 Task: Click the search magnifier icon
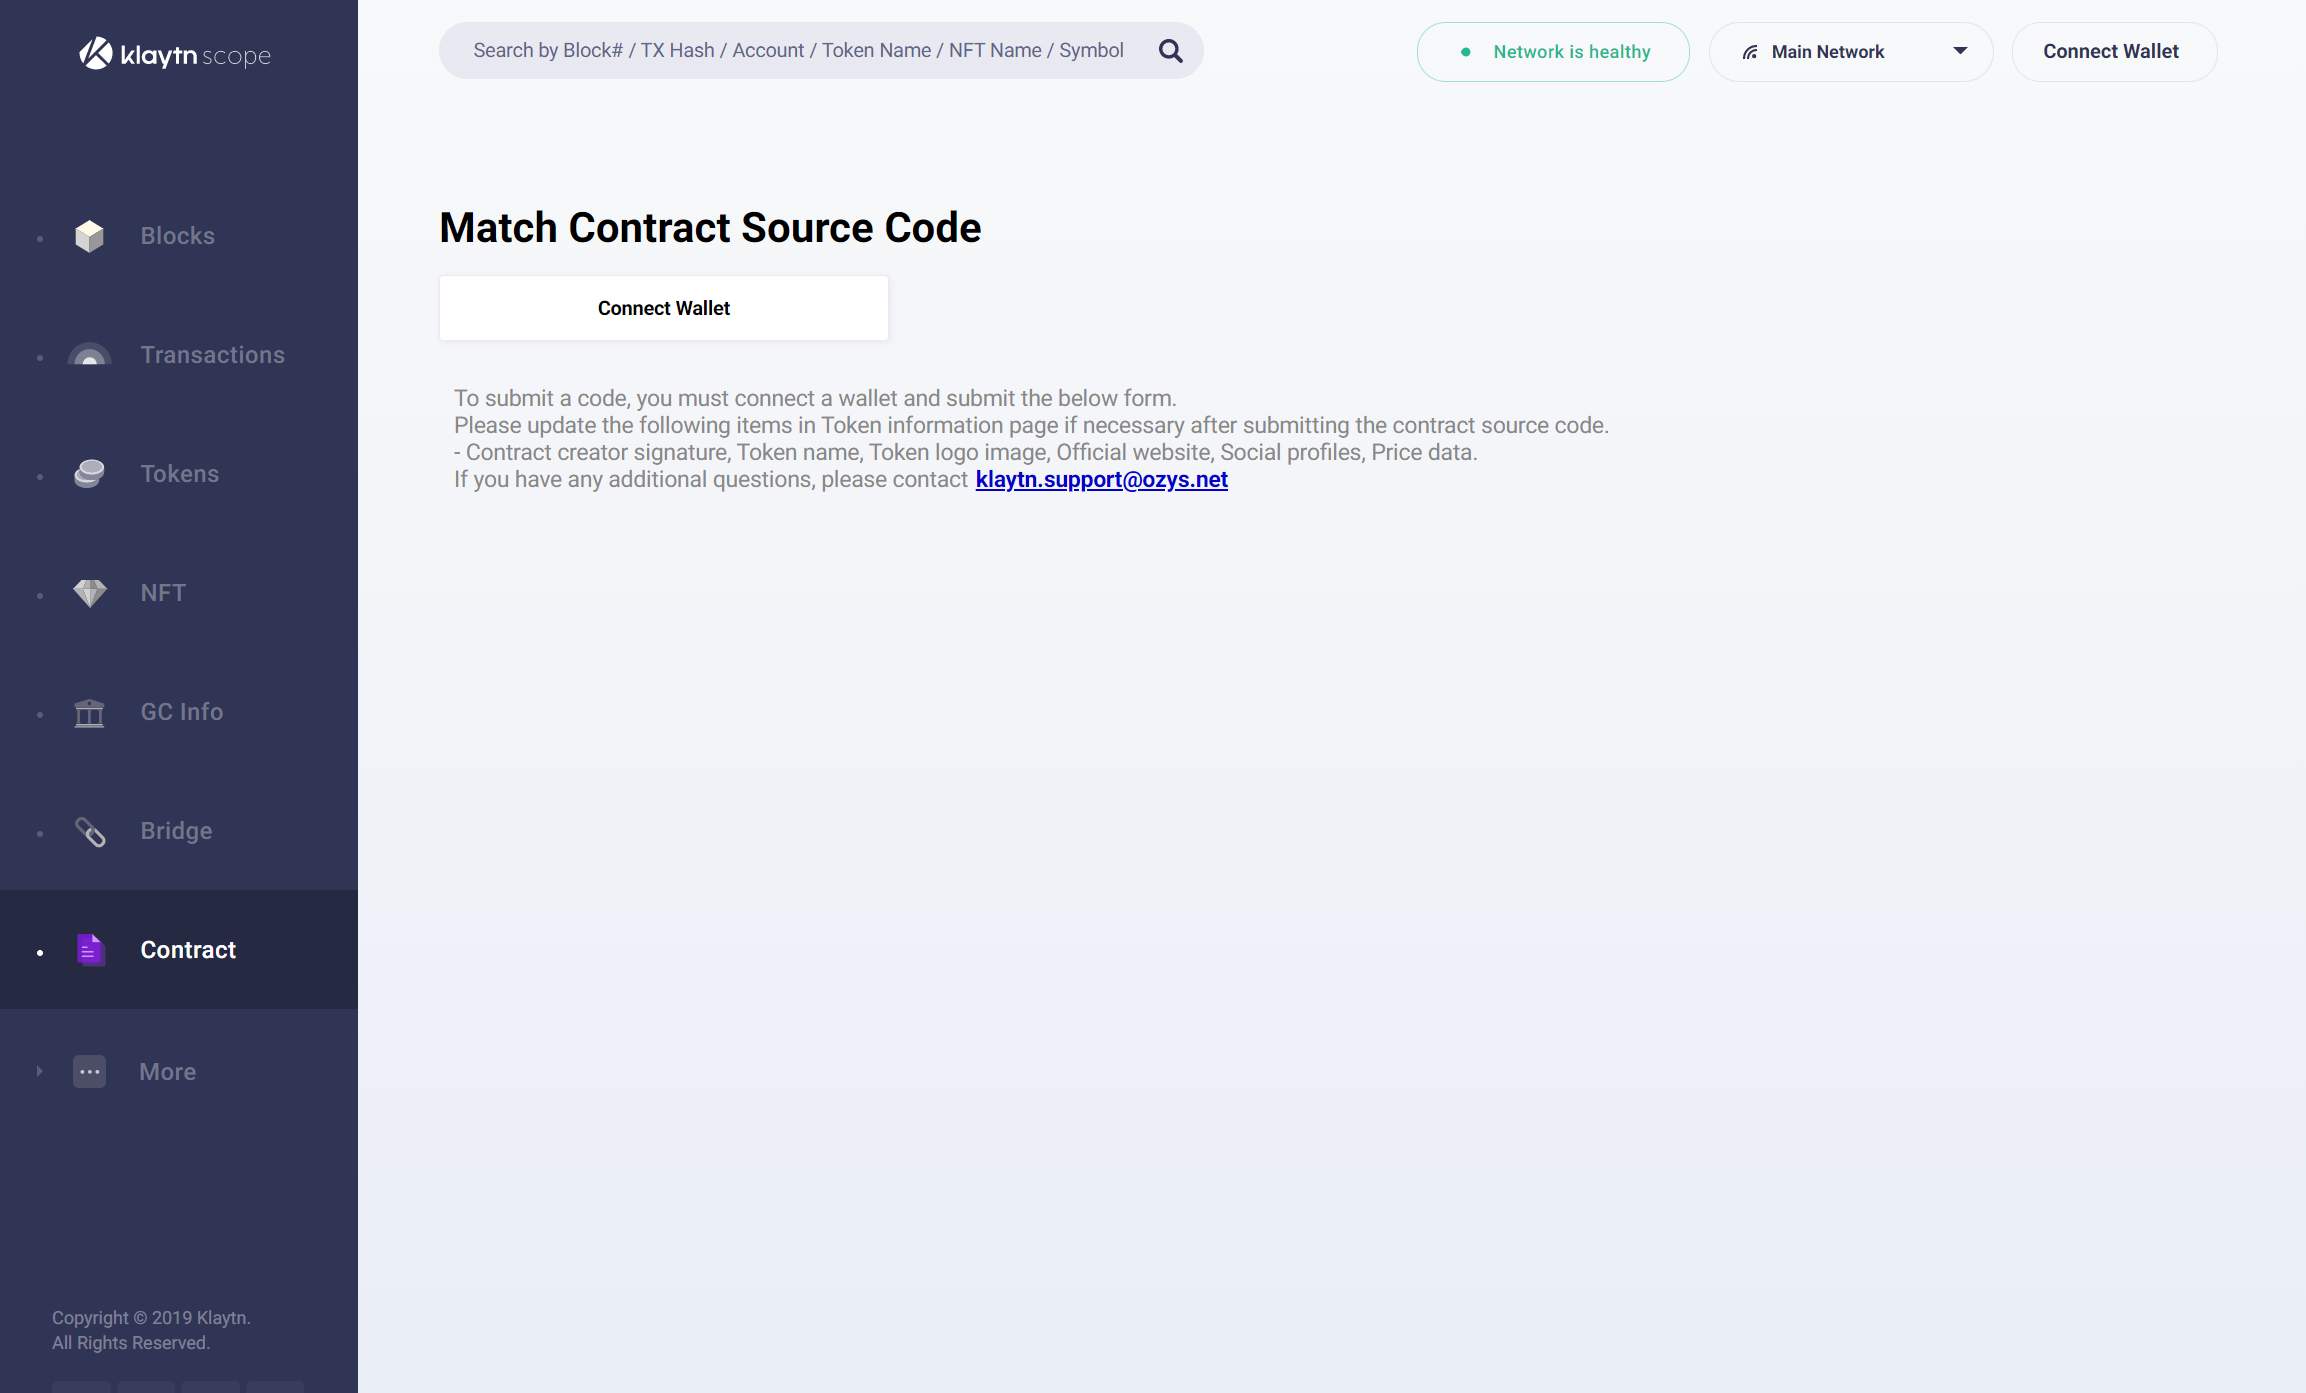click(x=1170, y=51)
